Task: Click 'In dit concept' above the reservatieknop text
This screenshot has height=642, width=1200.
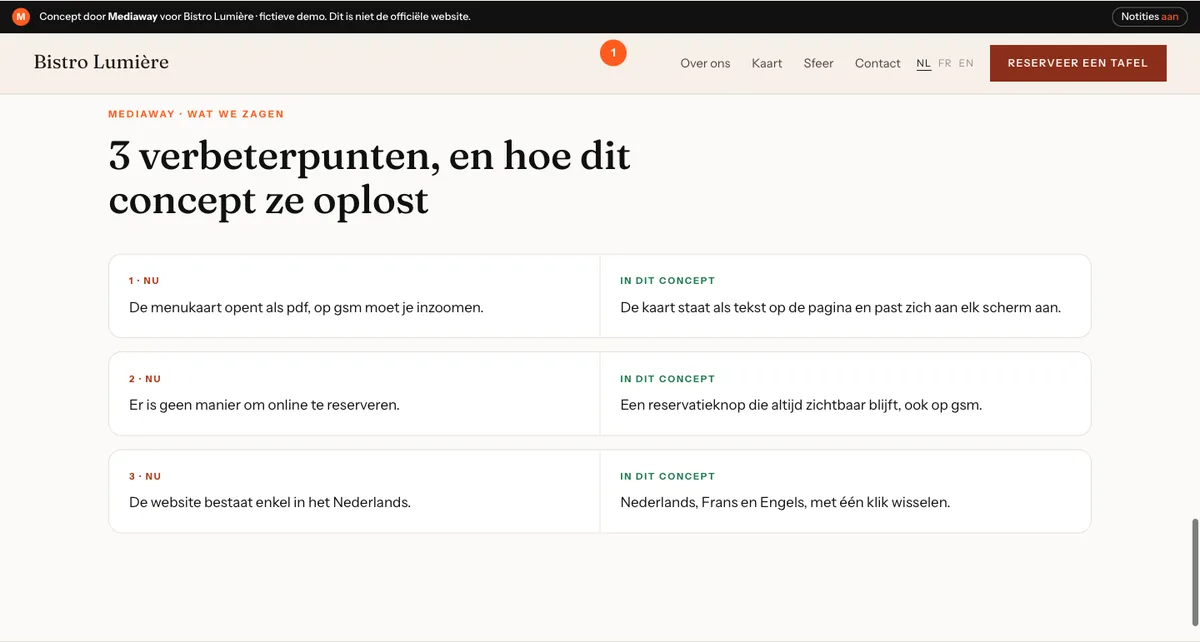Action: coord(668,379)
